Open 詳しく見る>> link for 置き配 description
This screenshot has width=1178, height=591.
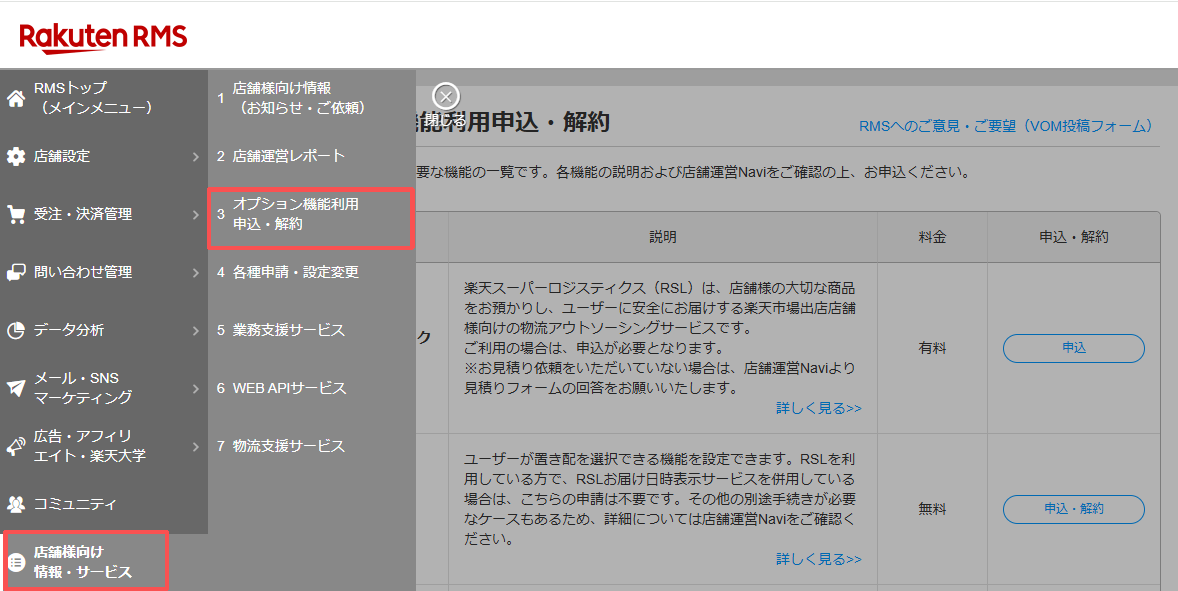[x=819, y=559]
